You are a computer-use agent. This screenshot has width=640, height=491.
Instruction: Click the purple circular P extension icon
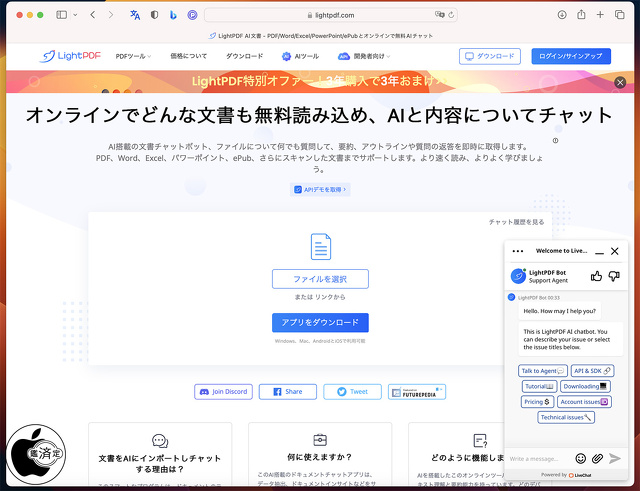coord(192,15)
